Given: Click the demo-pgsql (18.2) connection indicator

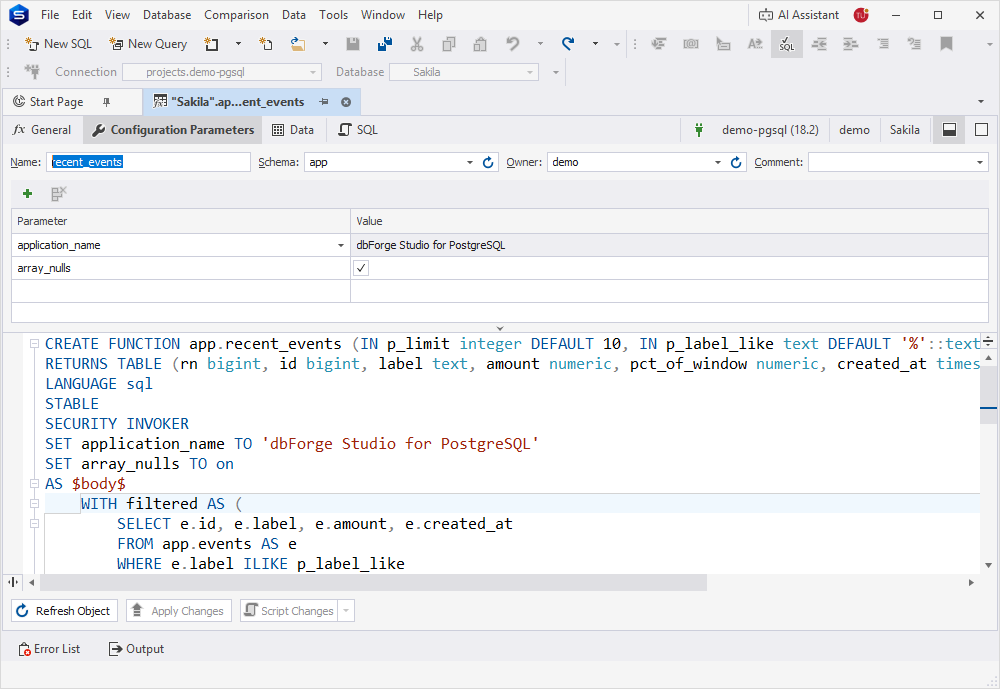Looking at the screenshot, I should [x=769, y=130].
